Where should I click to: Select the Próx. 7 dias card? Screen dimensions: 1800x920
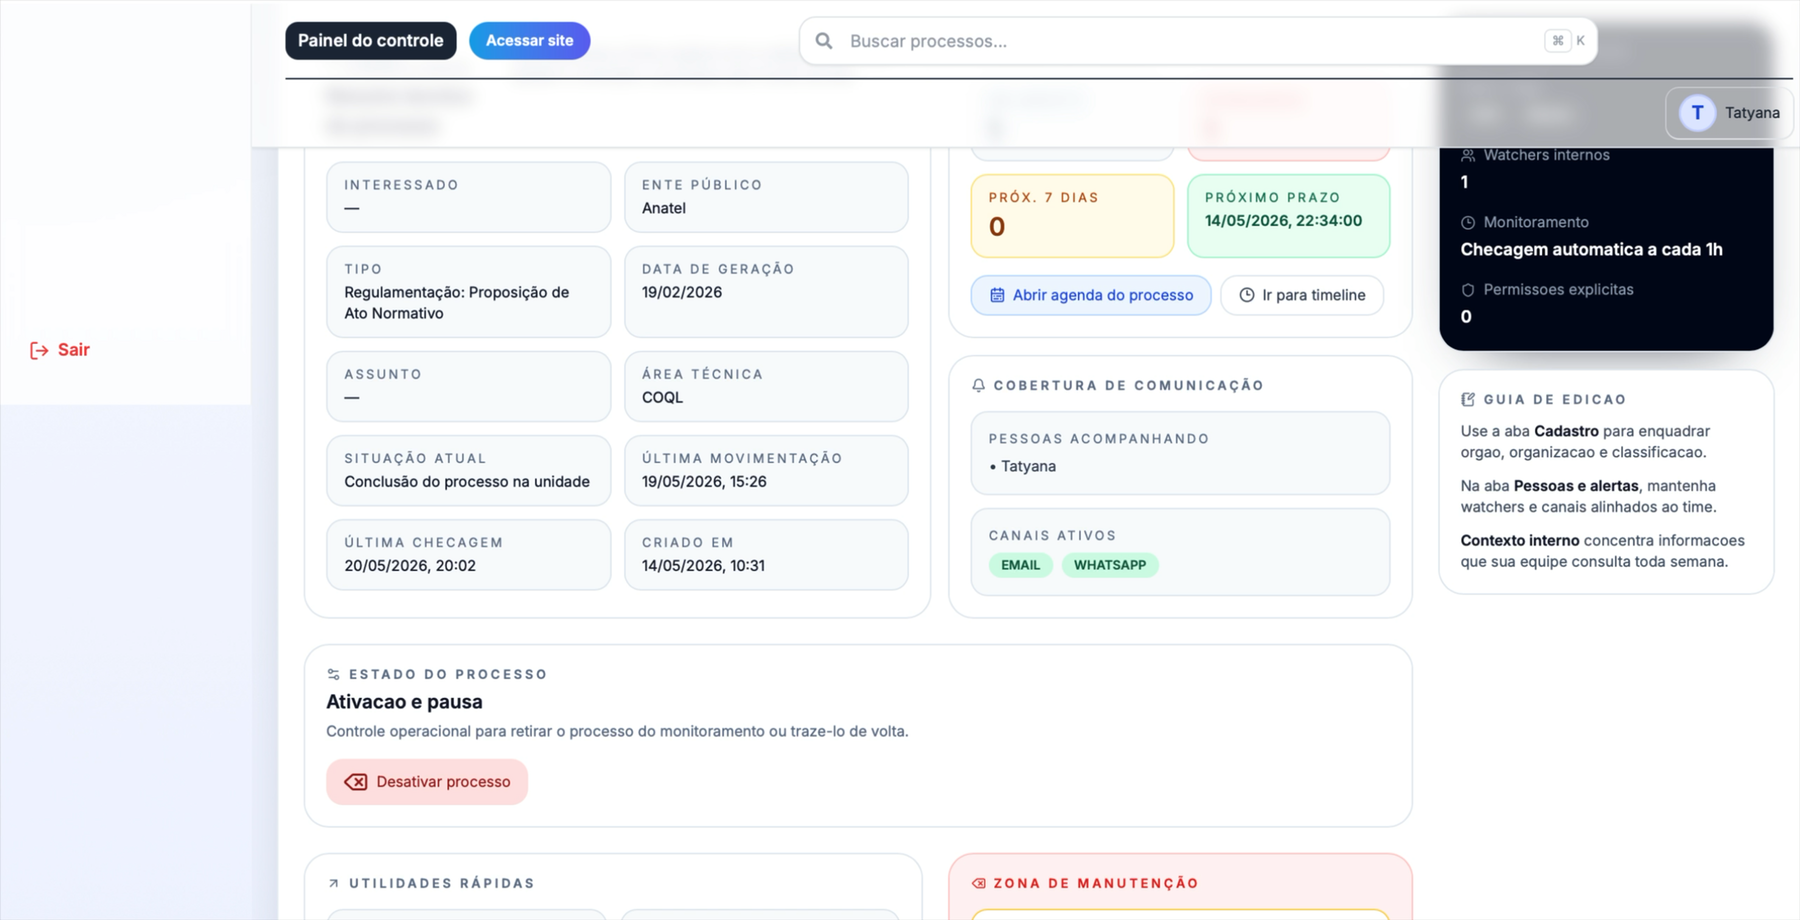[1072, 216]
